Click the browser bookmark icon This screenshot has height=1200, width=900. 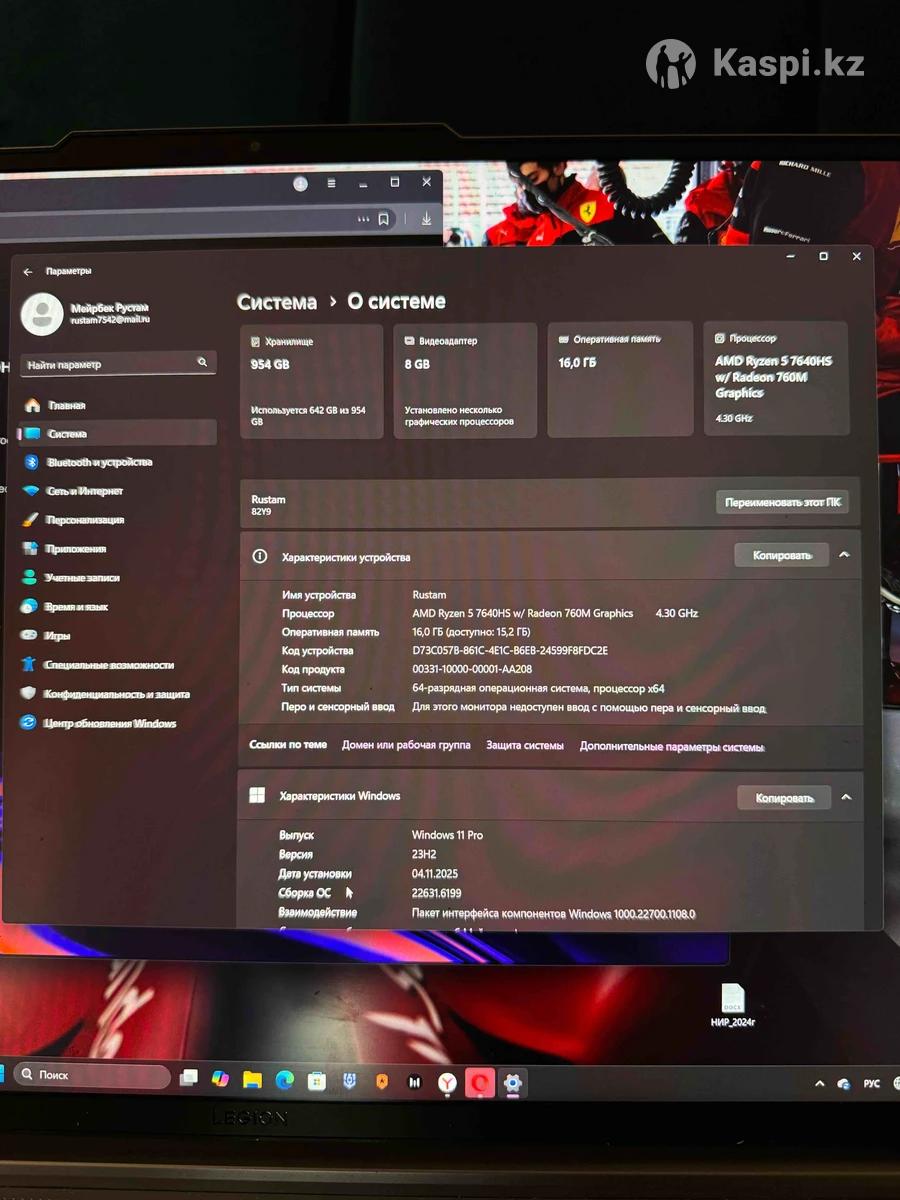[383, 219]
